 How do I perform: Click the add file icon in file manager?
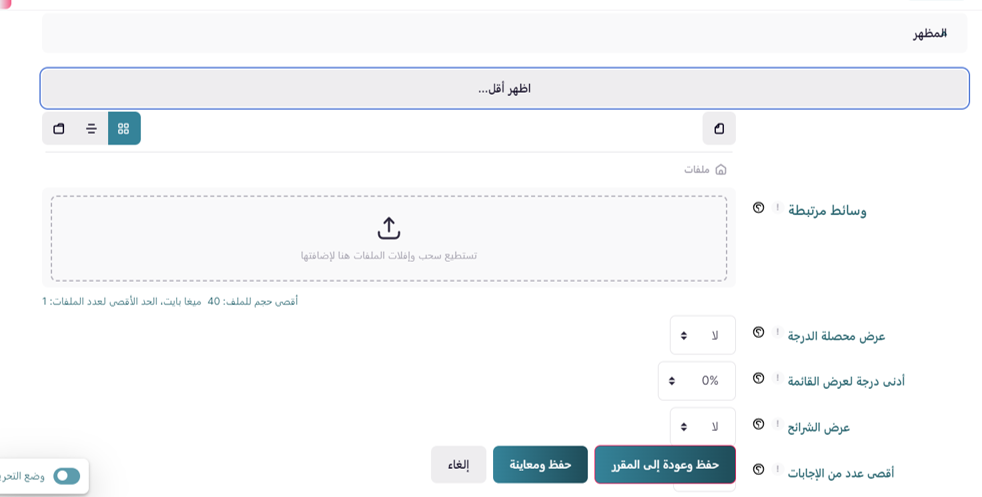tap(719, 128)
